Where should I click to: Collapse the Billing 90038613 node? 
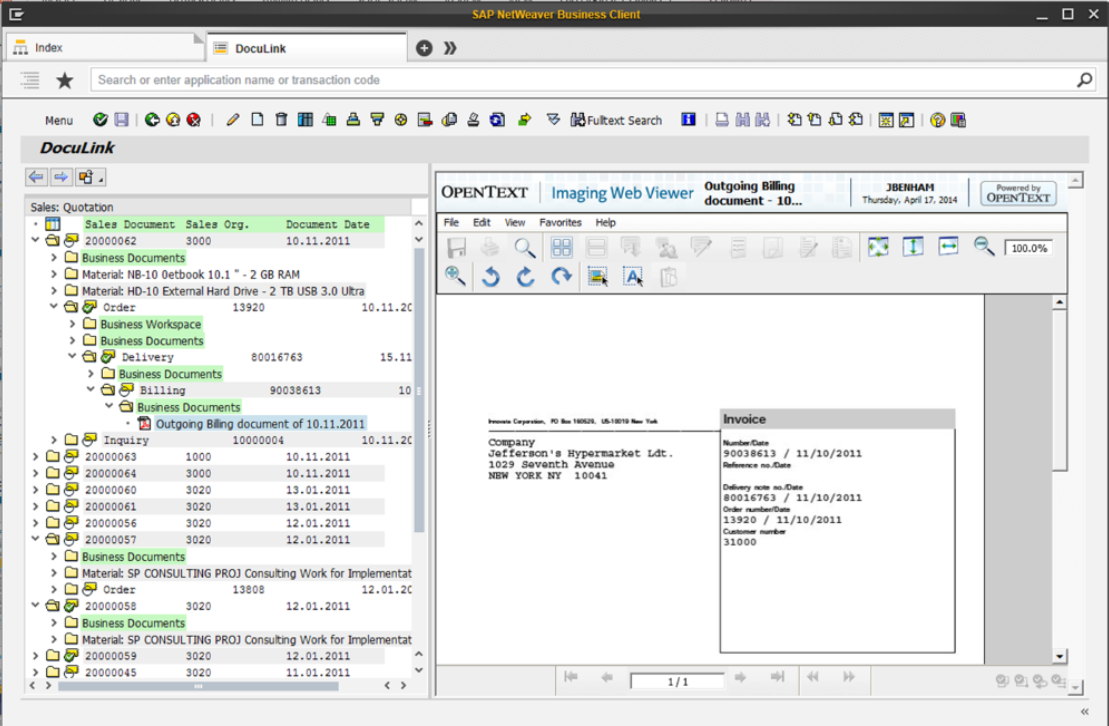pos(91,390)
